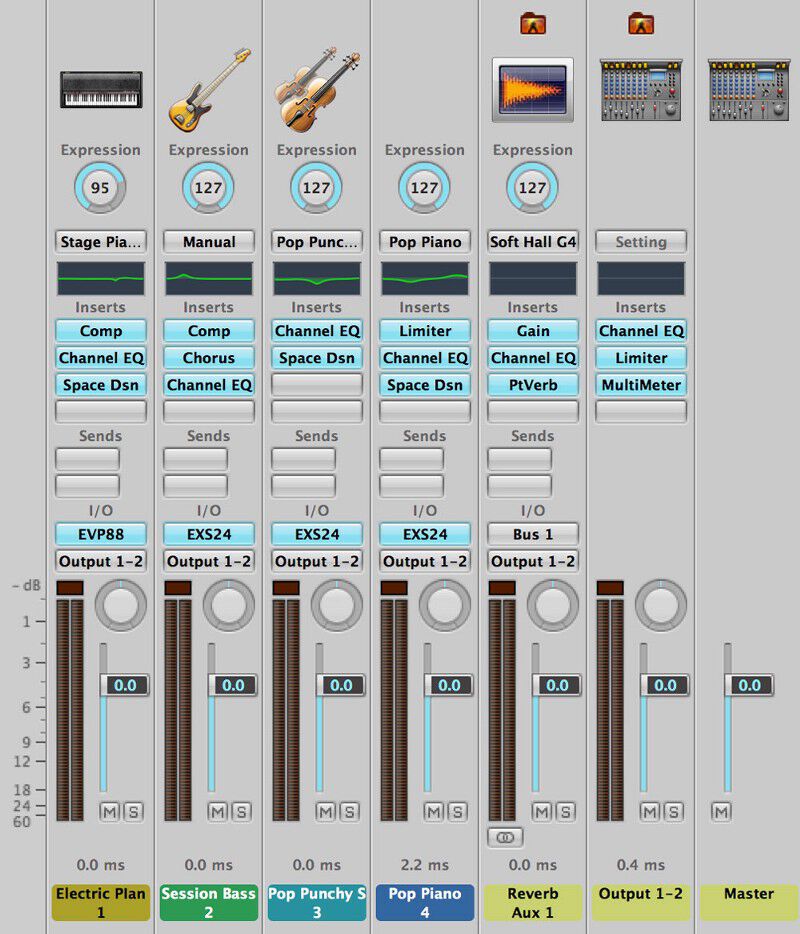Mute the Electric Piano channel

[x=110, y=812]
